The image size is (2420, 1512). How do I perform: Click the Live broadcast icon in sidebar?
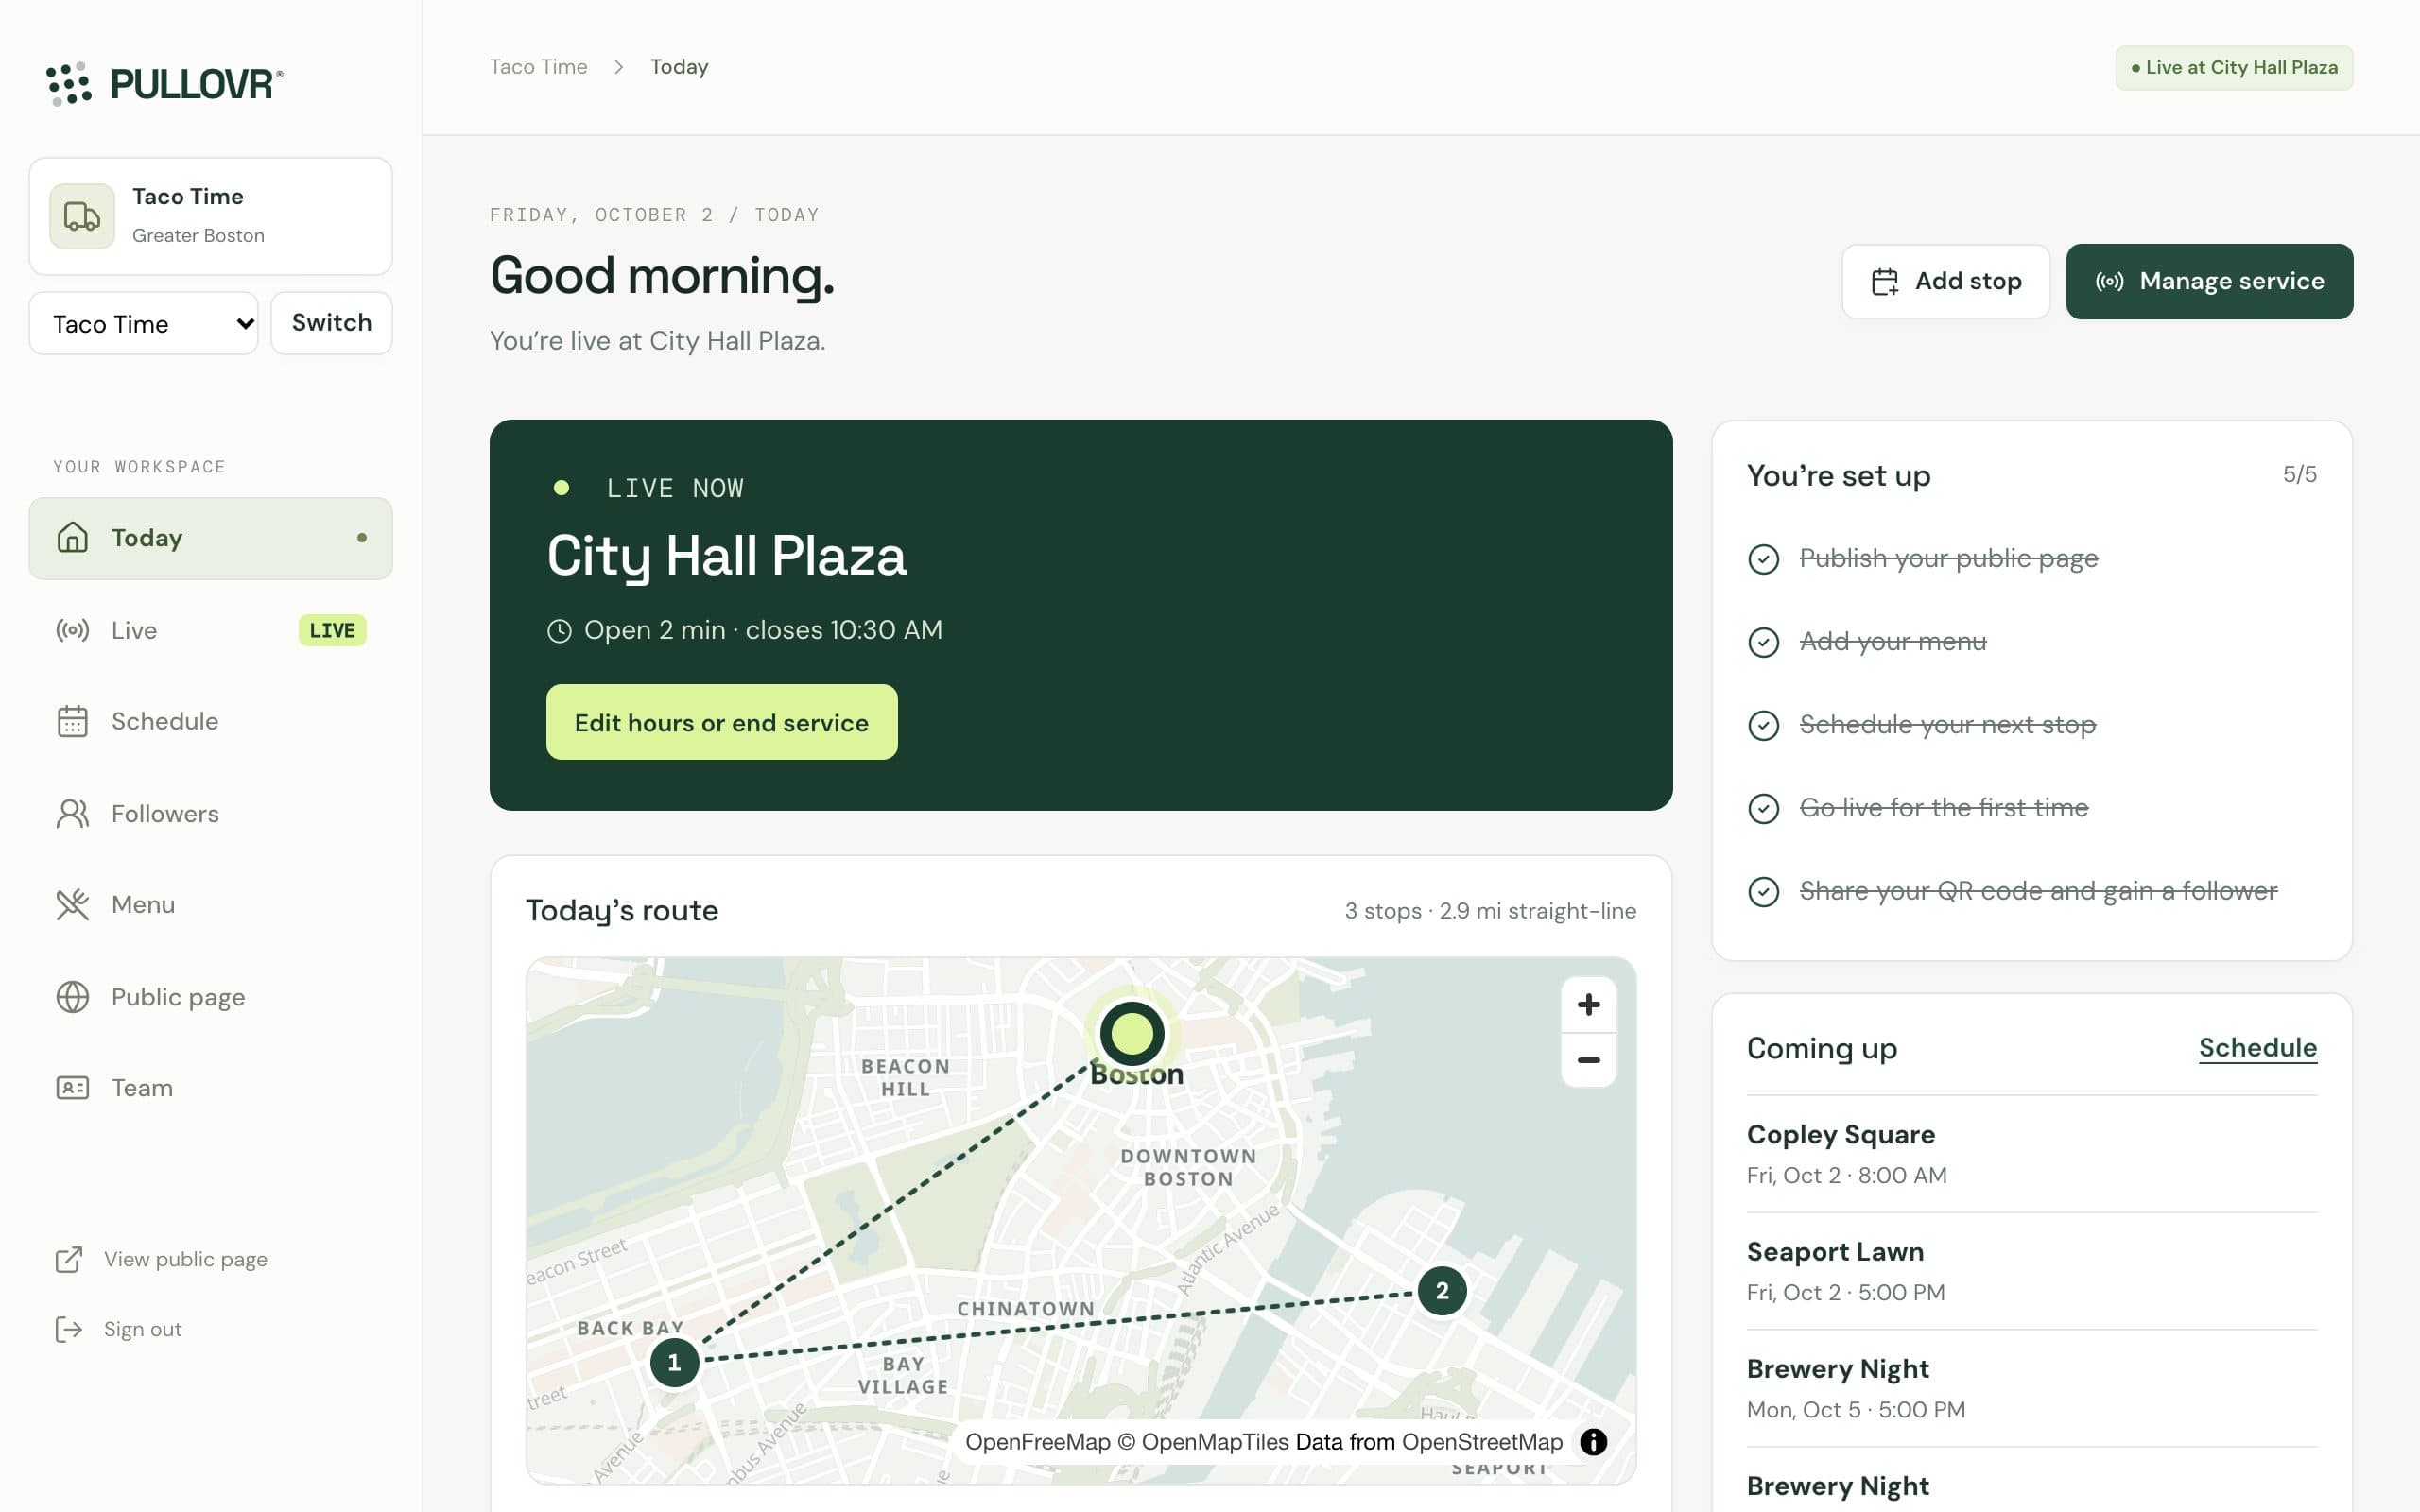[x=73, y=630]
